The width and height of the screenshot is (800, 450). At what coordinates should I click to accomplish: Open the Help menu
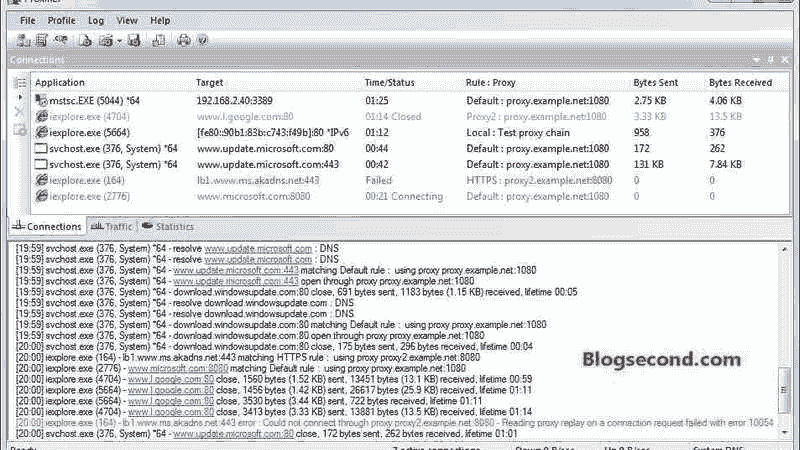click(x=160, y=20)
